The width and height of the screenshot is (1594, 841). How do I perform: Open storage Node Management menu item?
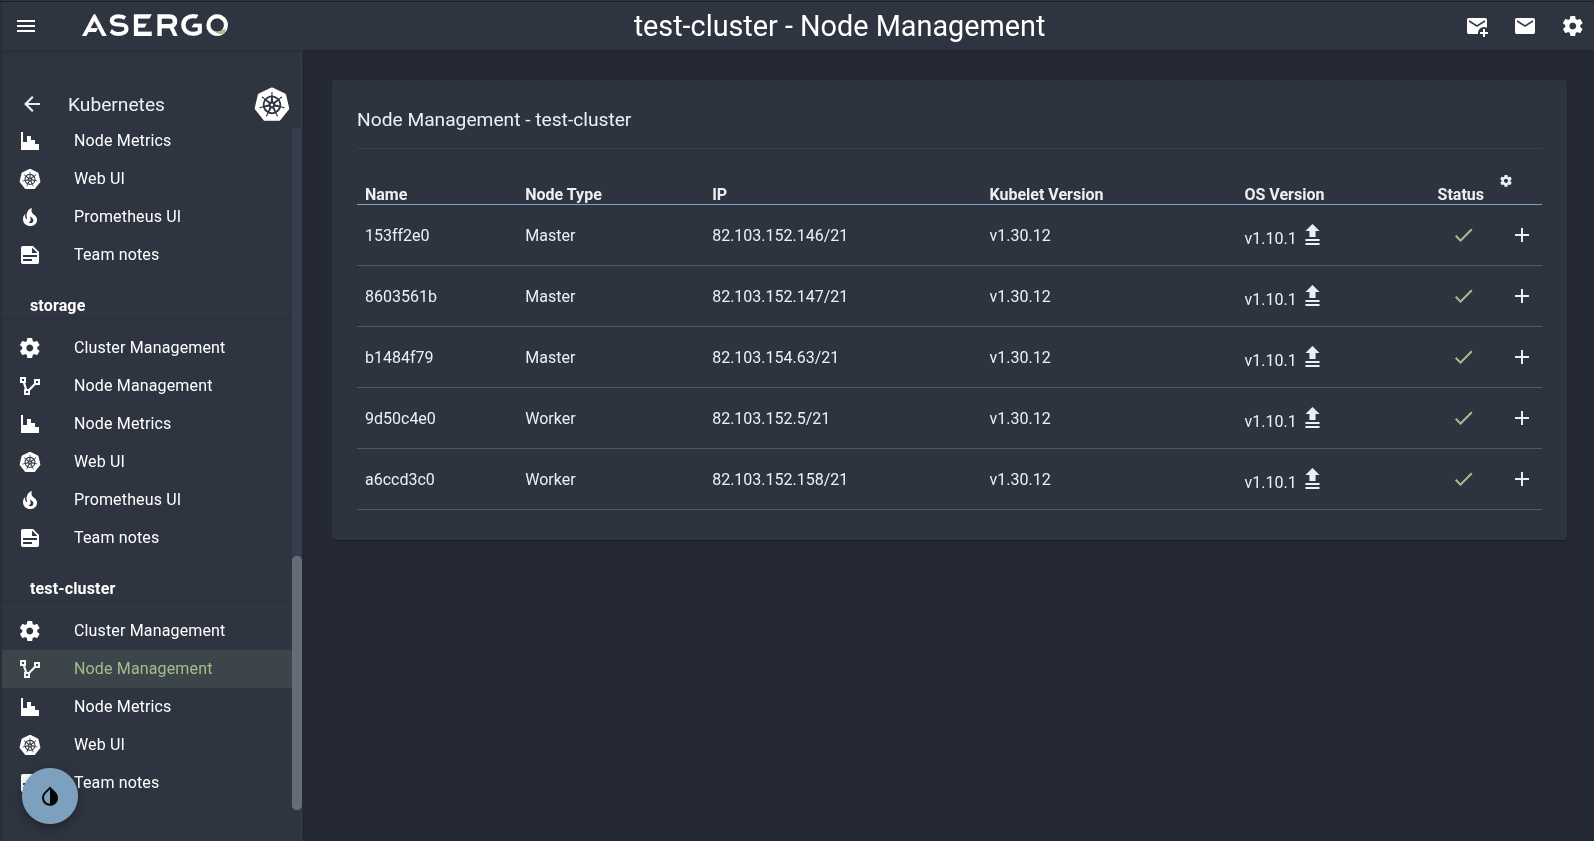[143, 385]
